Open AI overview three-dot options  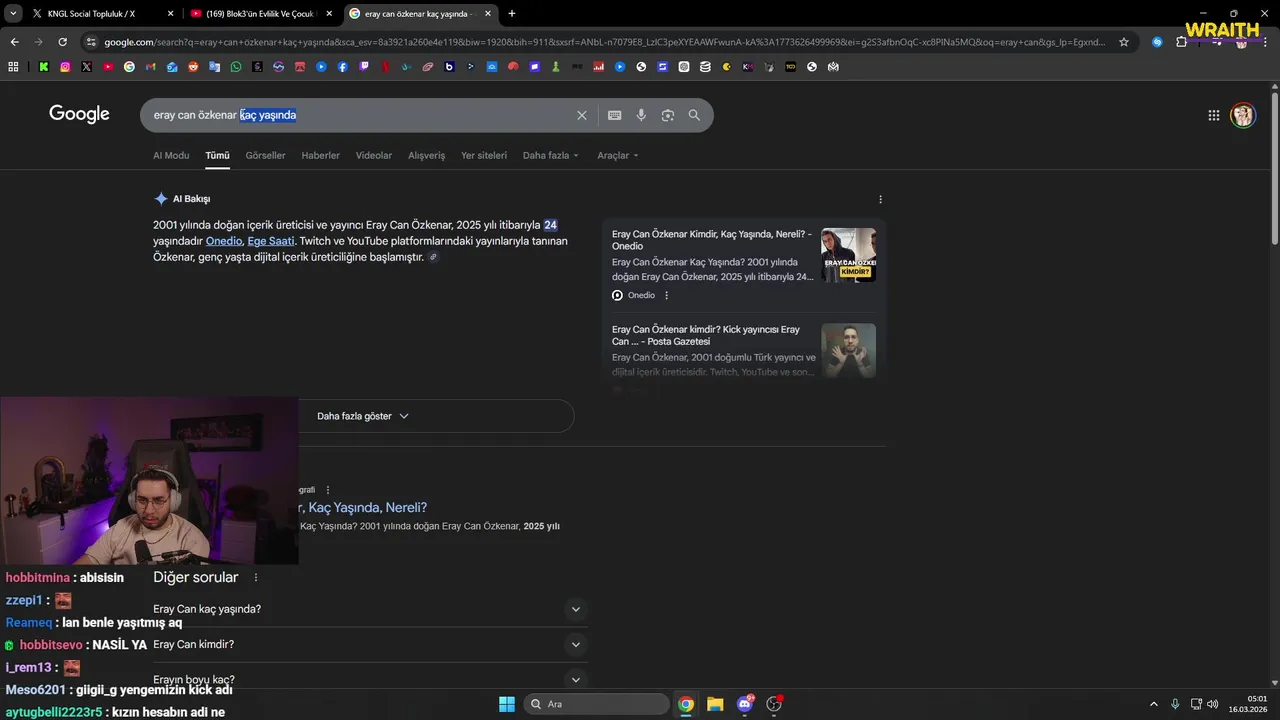(x=880, y=199)
